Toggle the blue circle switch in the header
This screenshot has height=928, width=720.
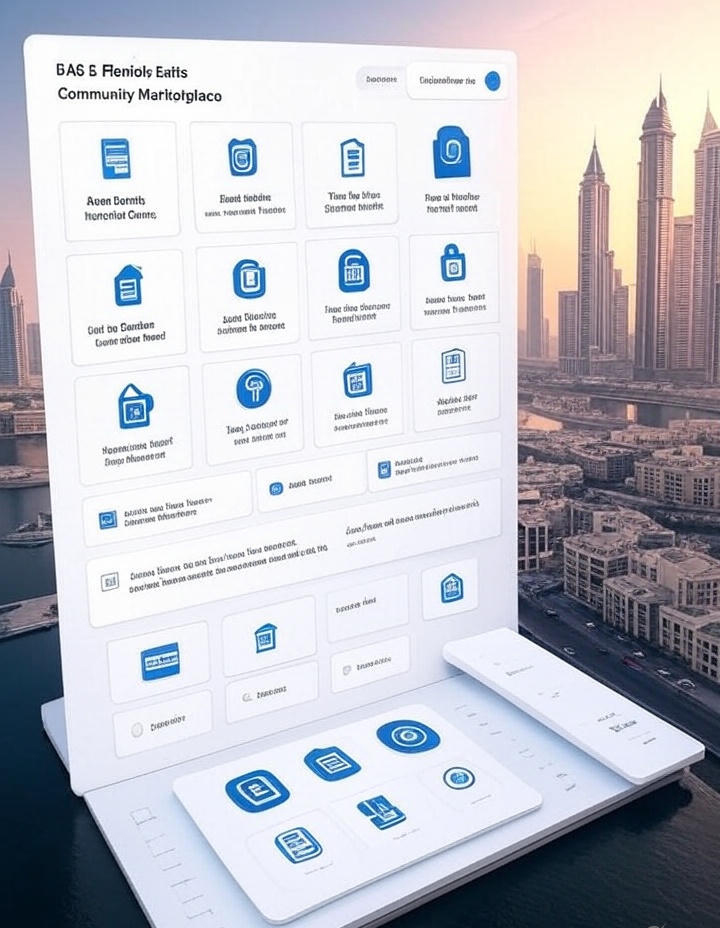click(492, 81)
